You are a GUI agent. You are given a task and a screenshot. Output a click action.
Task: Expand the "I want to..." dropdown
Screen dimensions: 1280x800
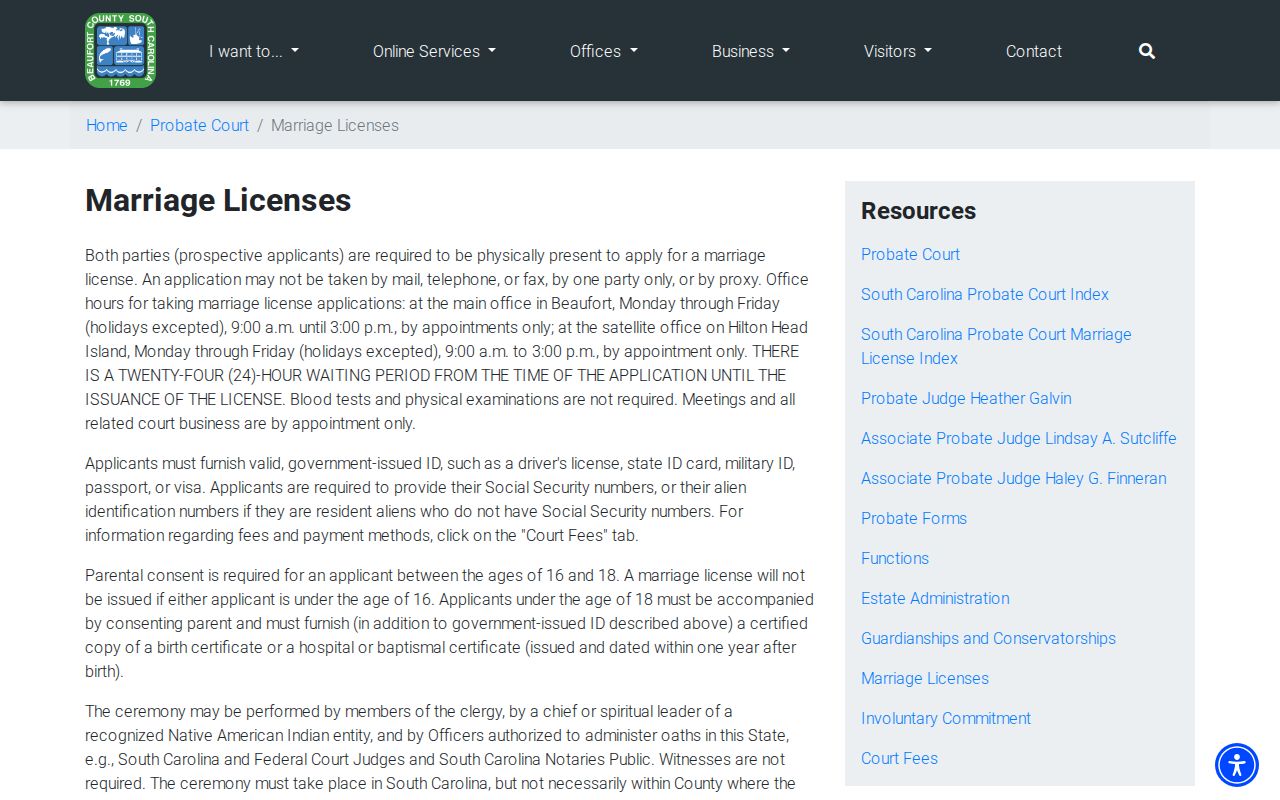pos(254,51)
